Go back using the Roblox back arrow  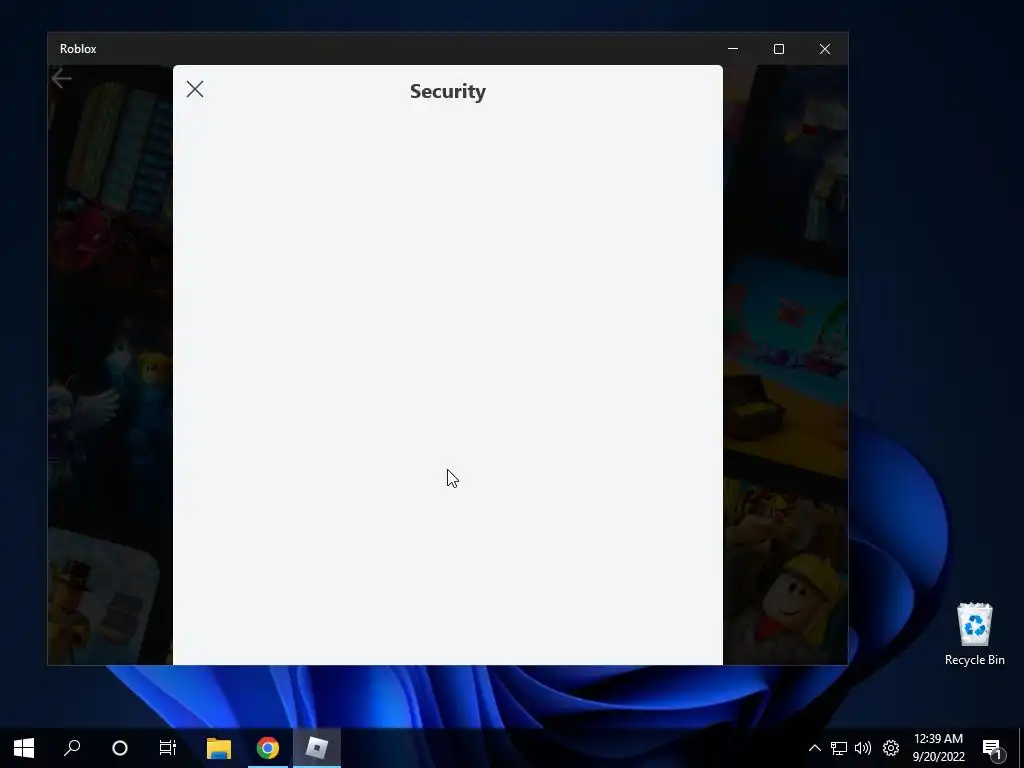click(x=61, y=78)
